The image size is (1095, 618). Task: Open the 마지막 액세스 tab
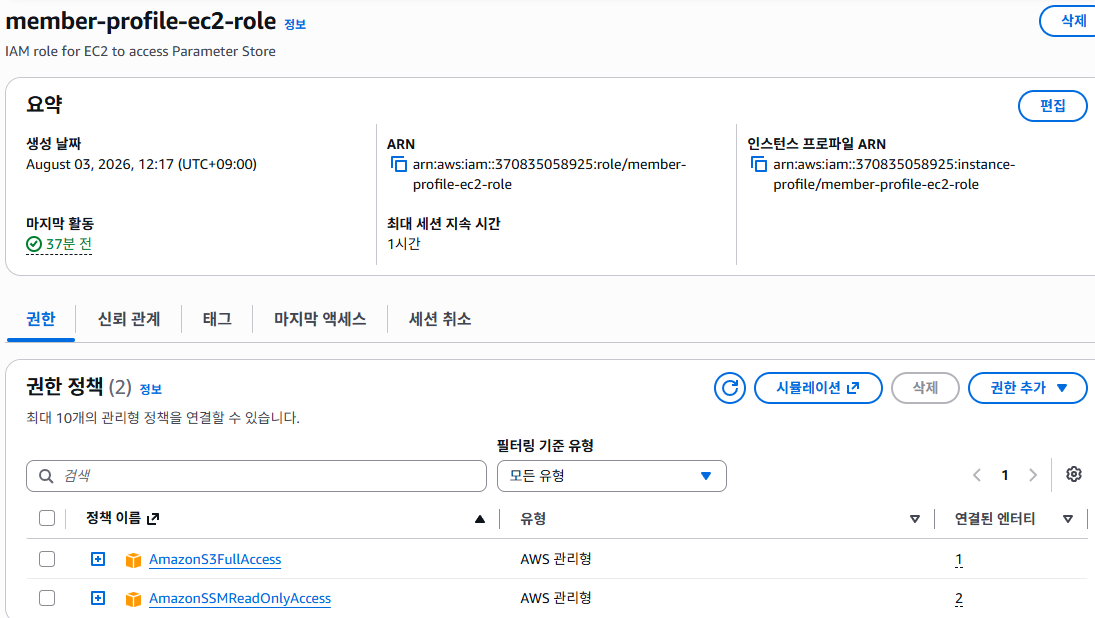(320, 319)
